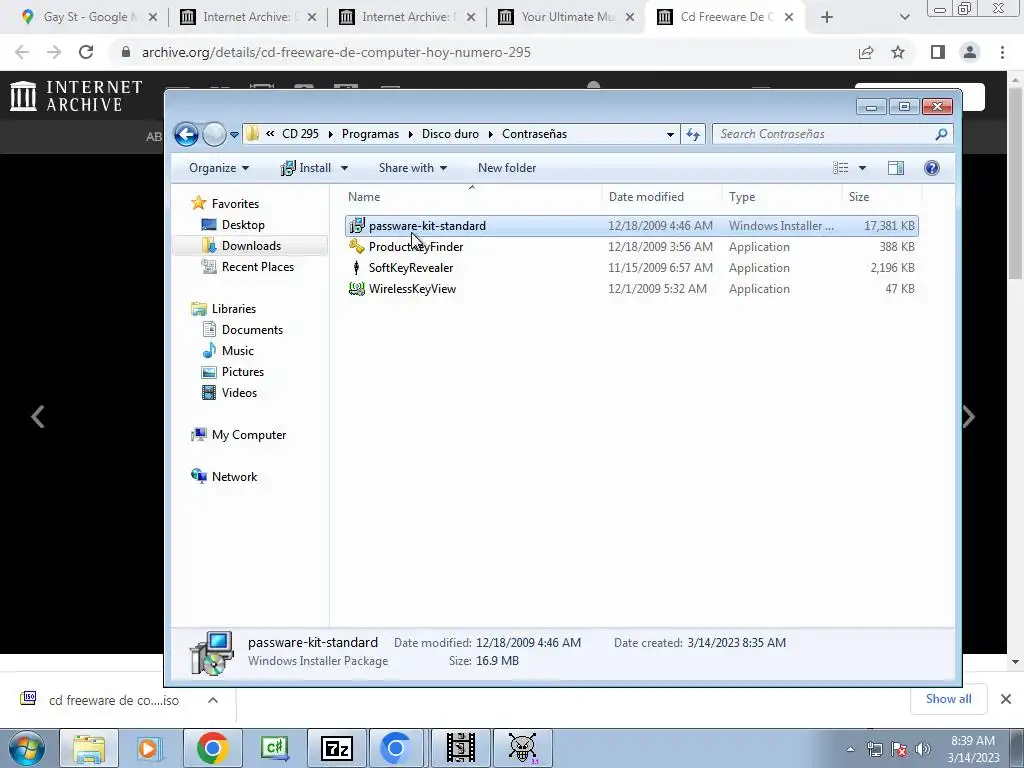Click the Install toolbar button
The height and width of the screenshot is (768, 1024).
[x=306, y=168]
